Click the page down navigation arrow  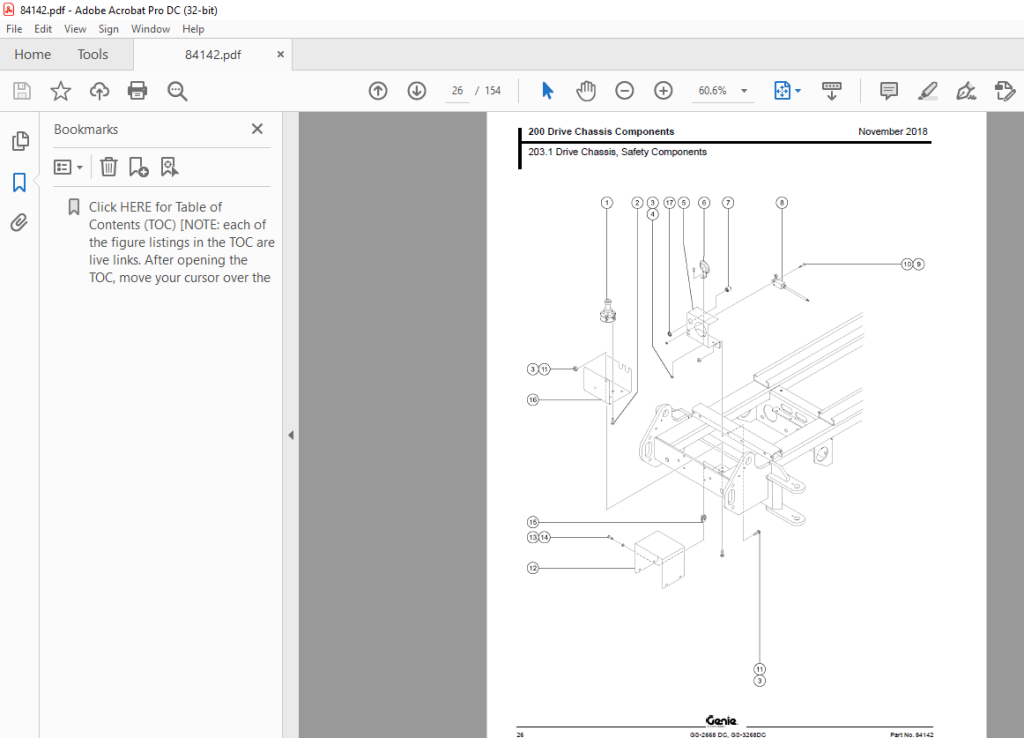coord(416,90)
